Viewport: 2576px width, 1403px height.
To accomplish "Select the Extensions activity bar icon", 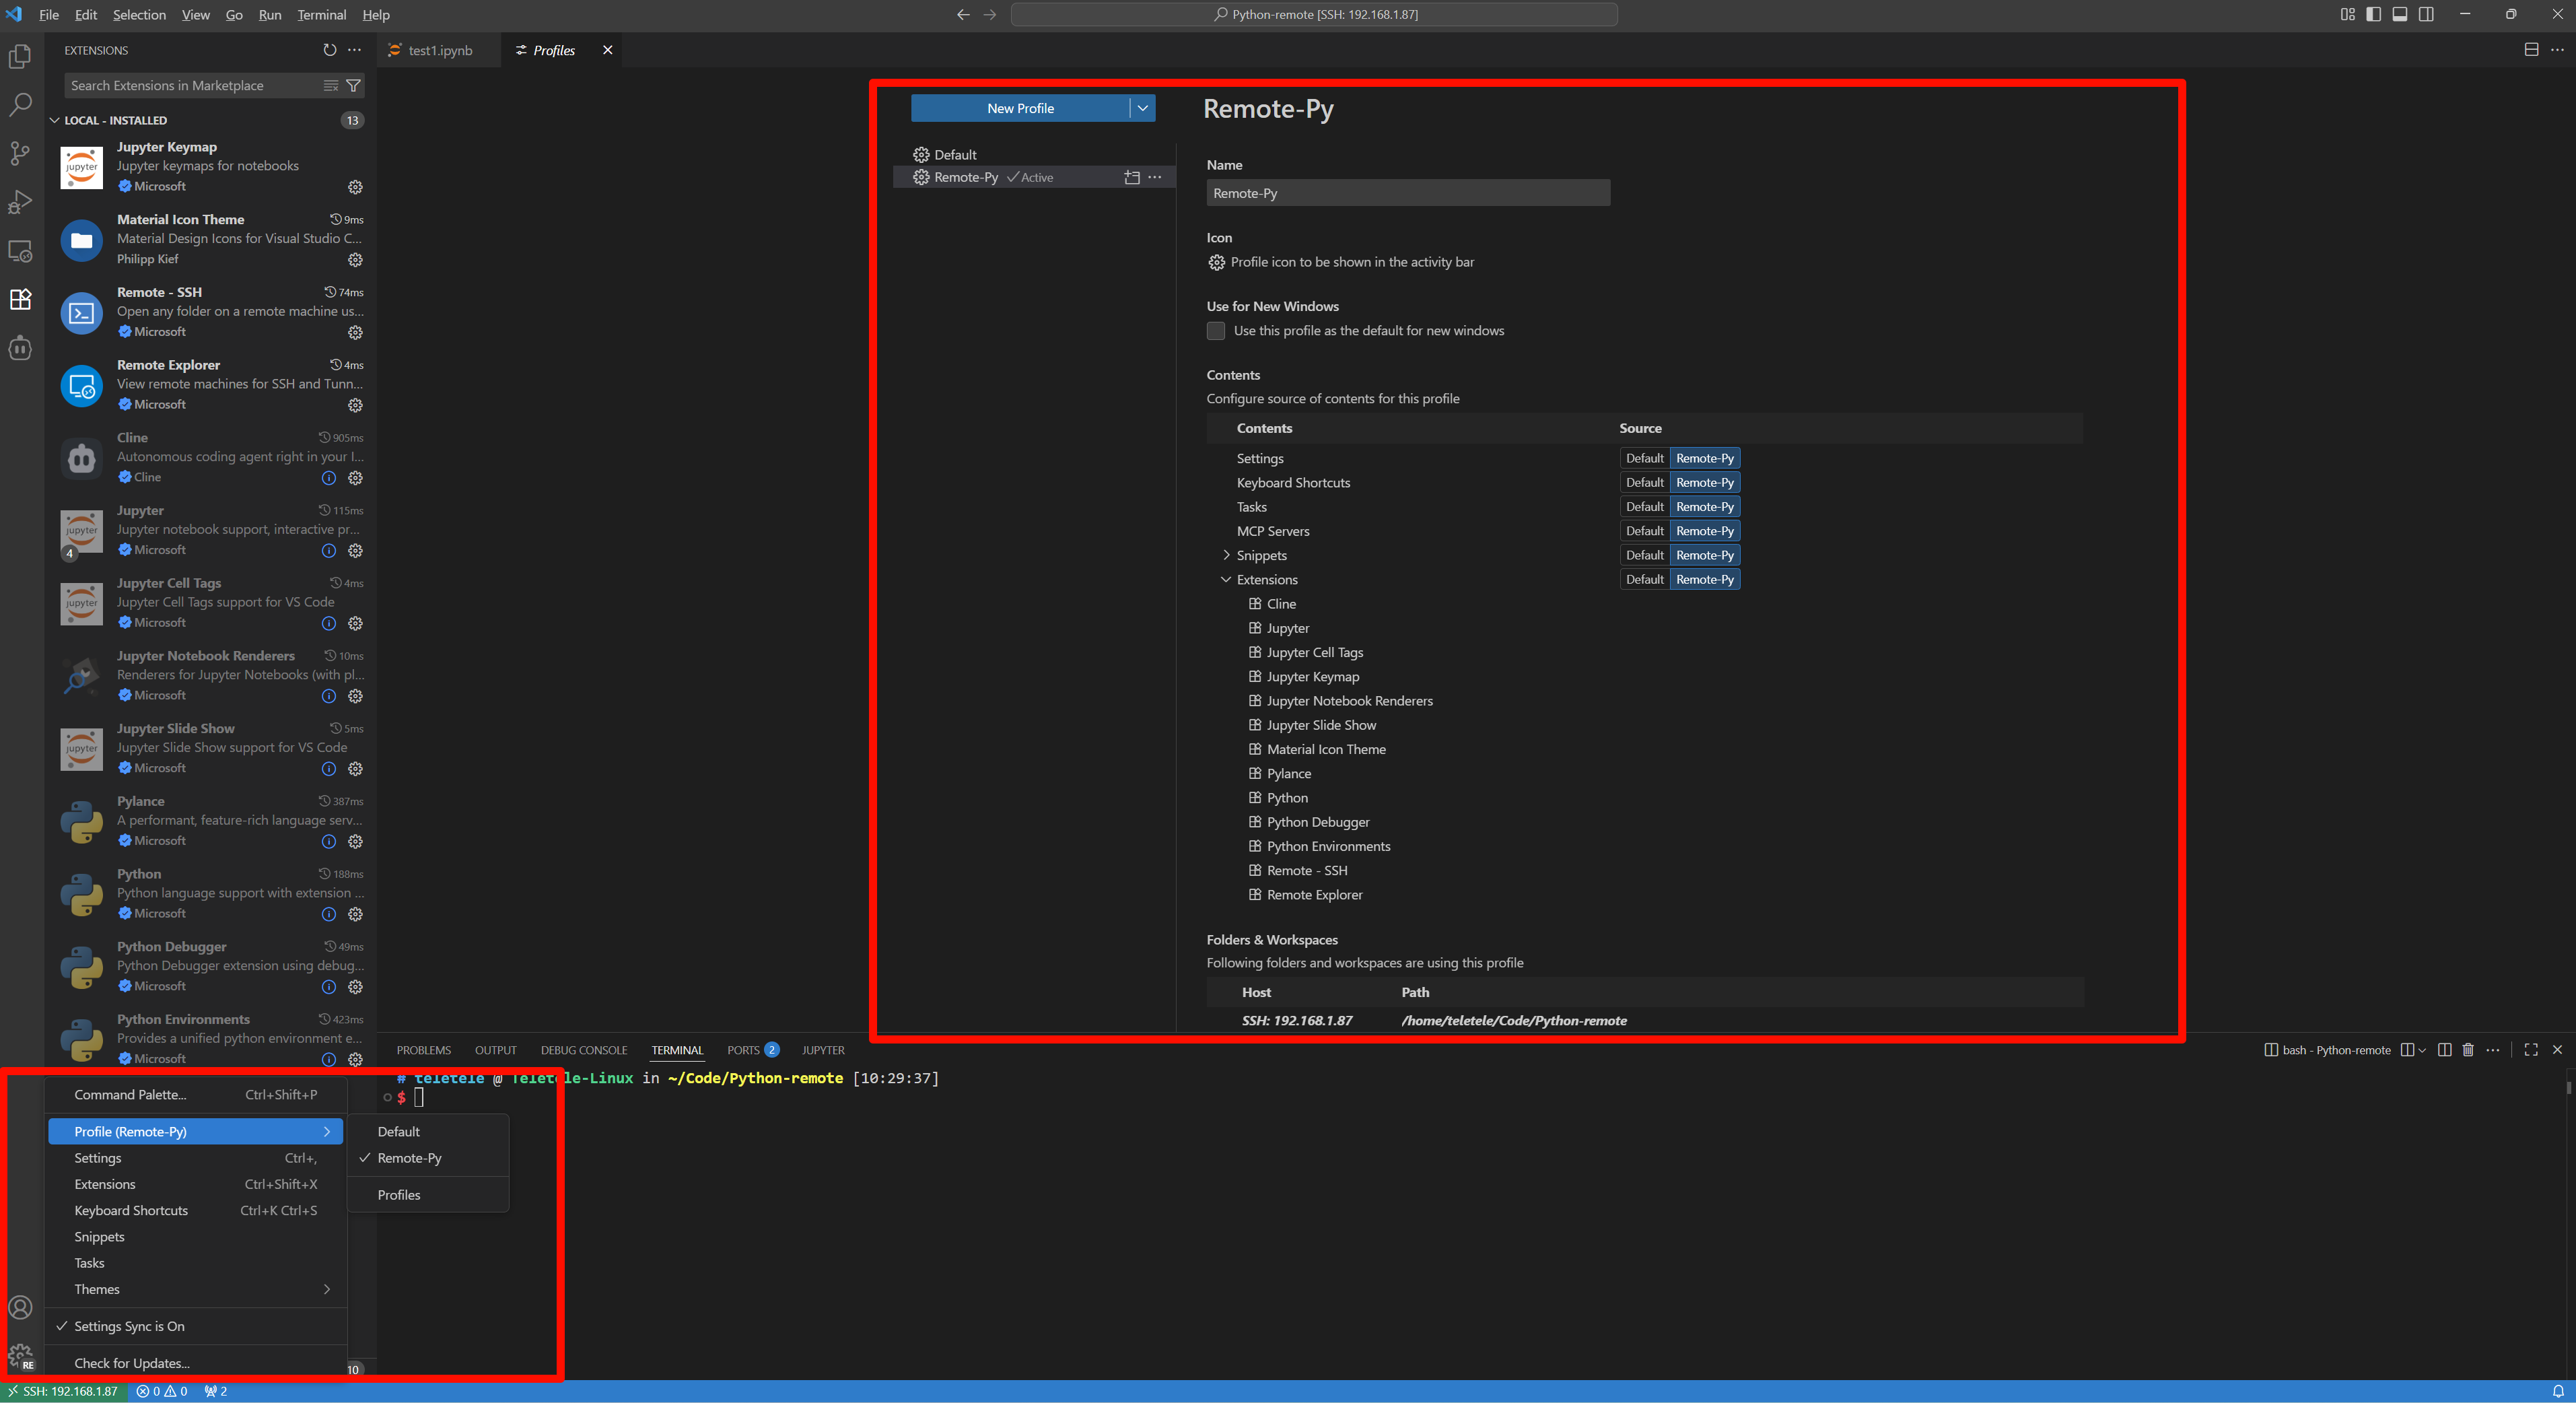I will coord(20,299).
